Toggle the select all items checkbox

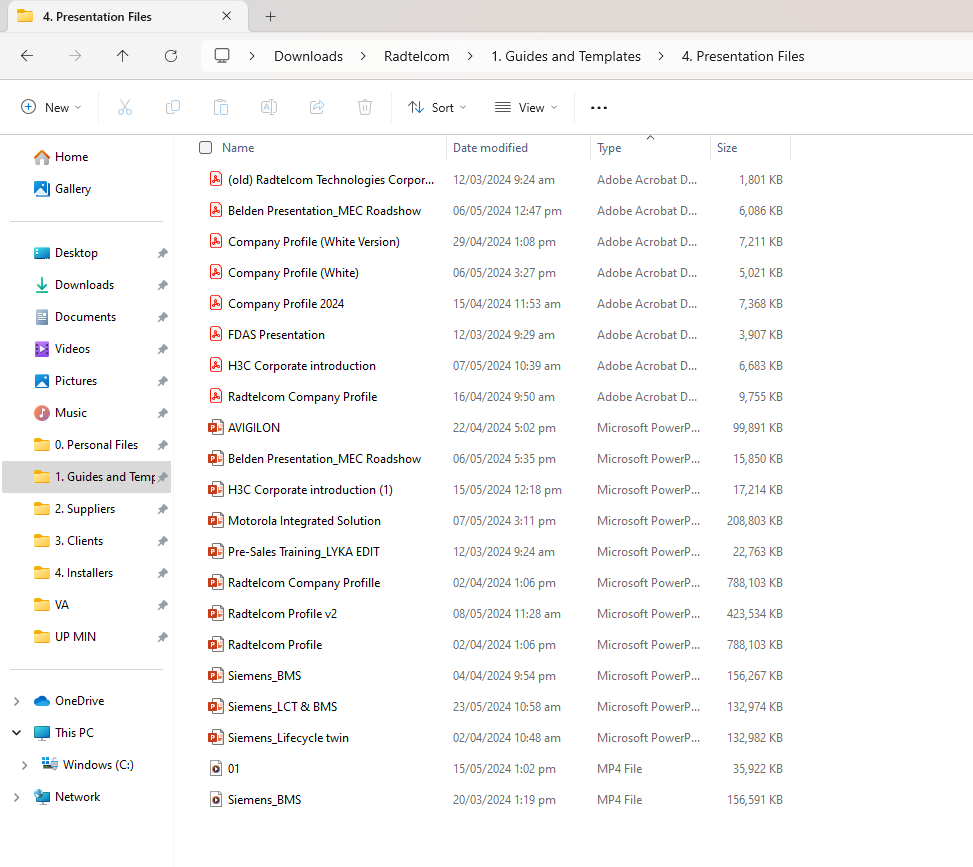pos(205,148)
